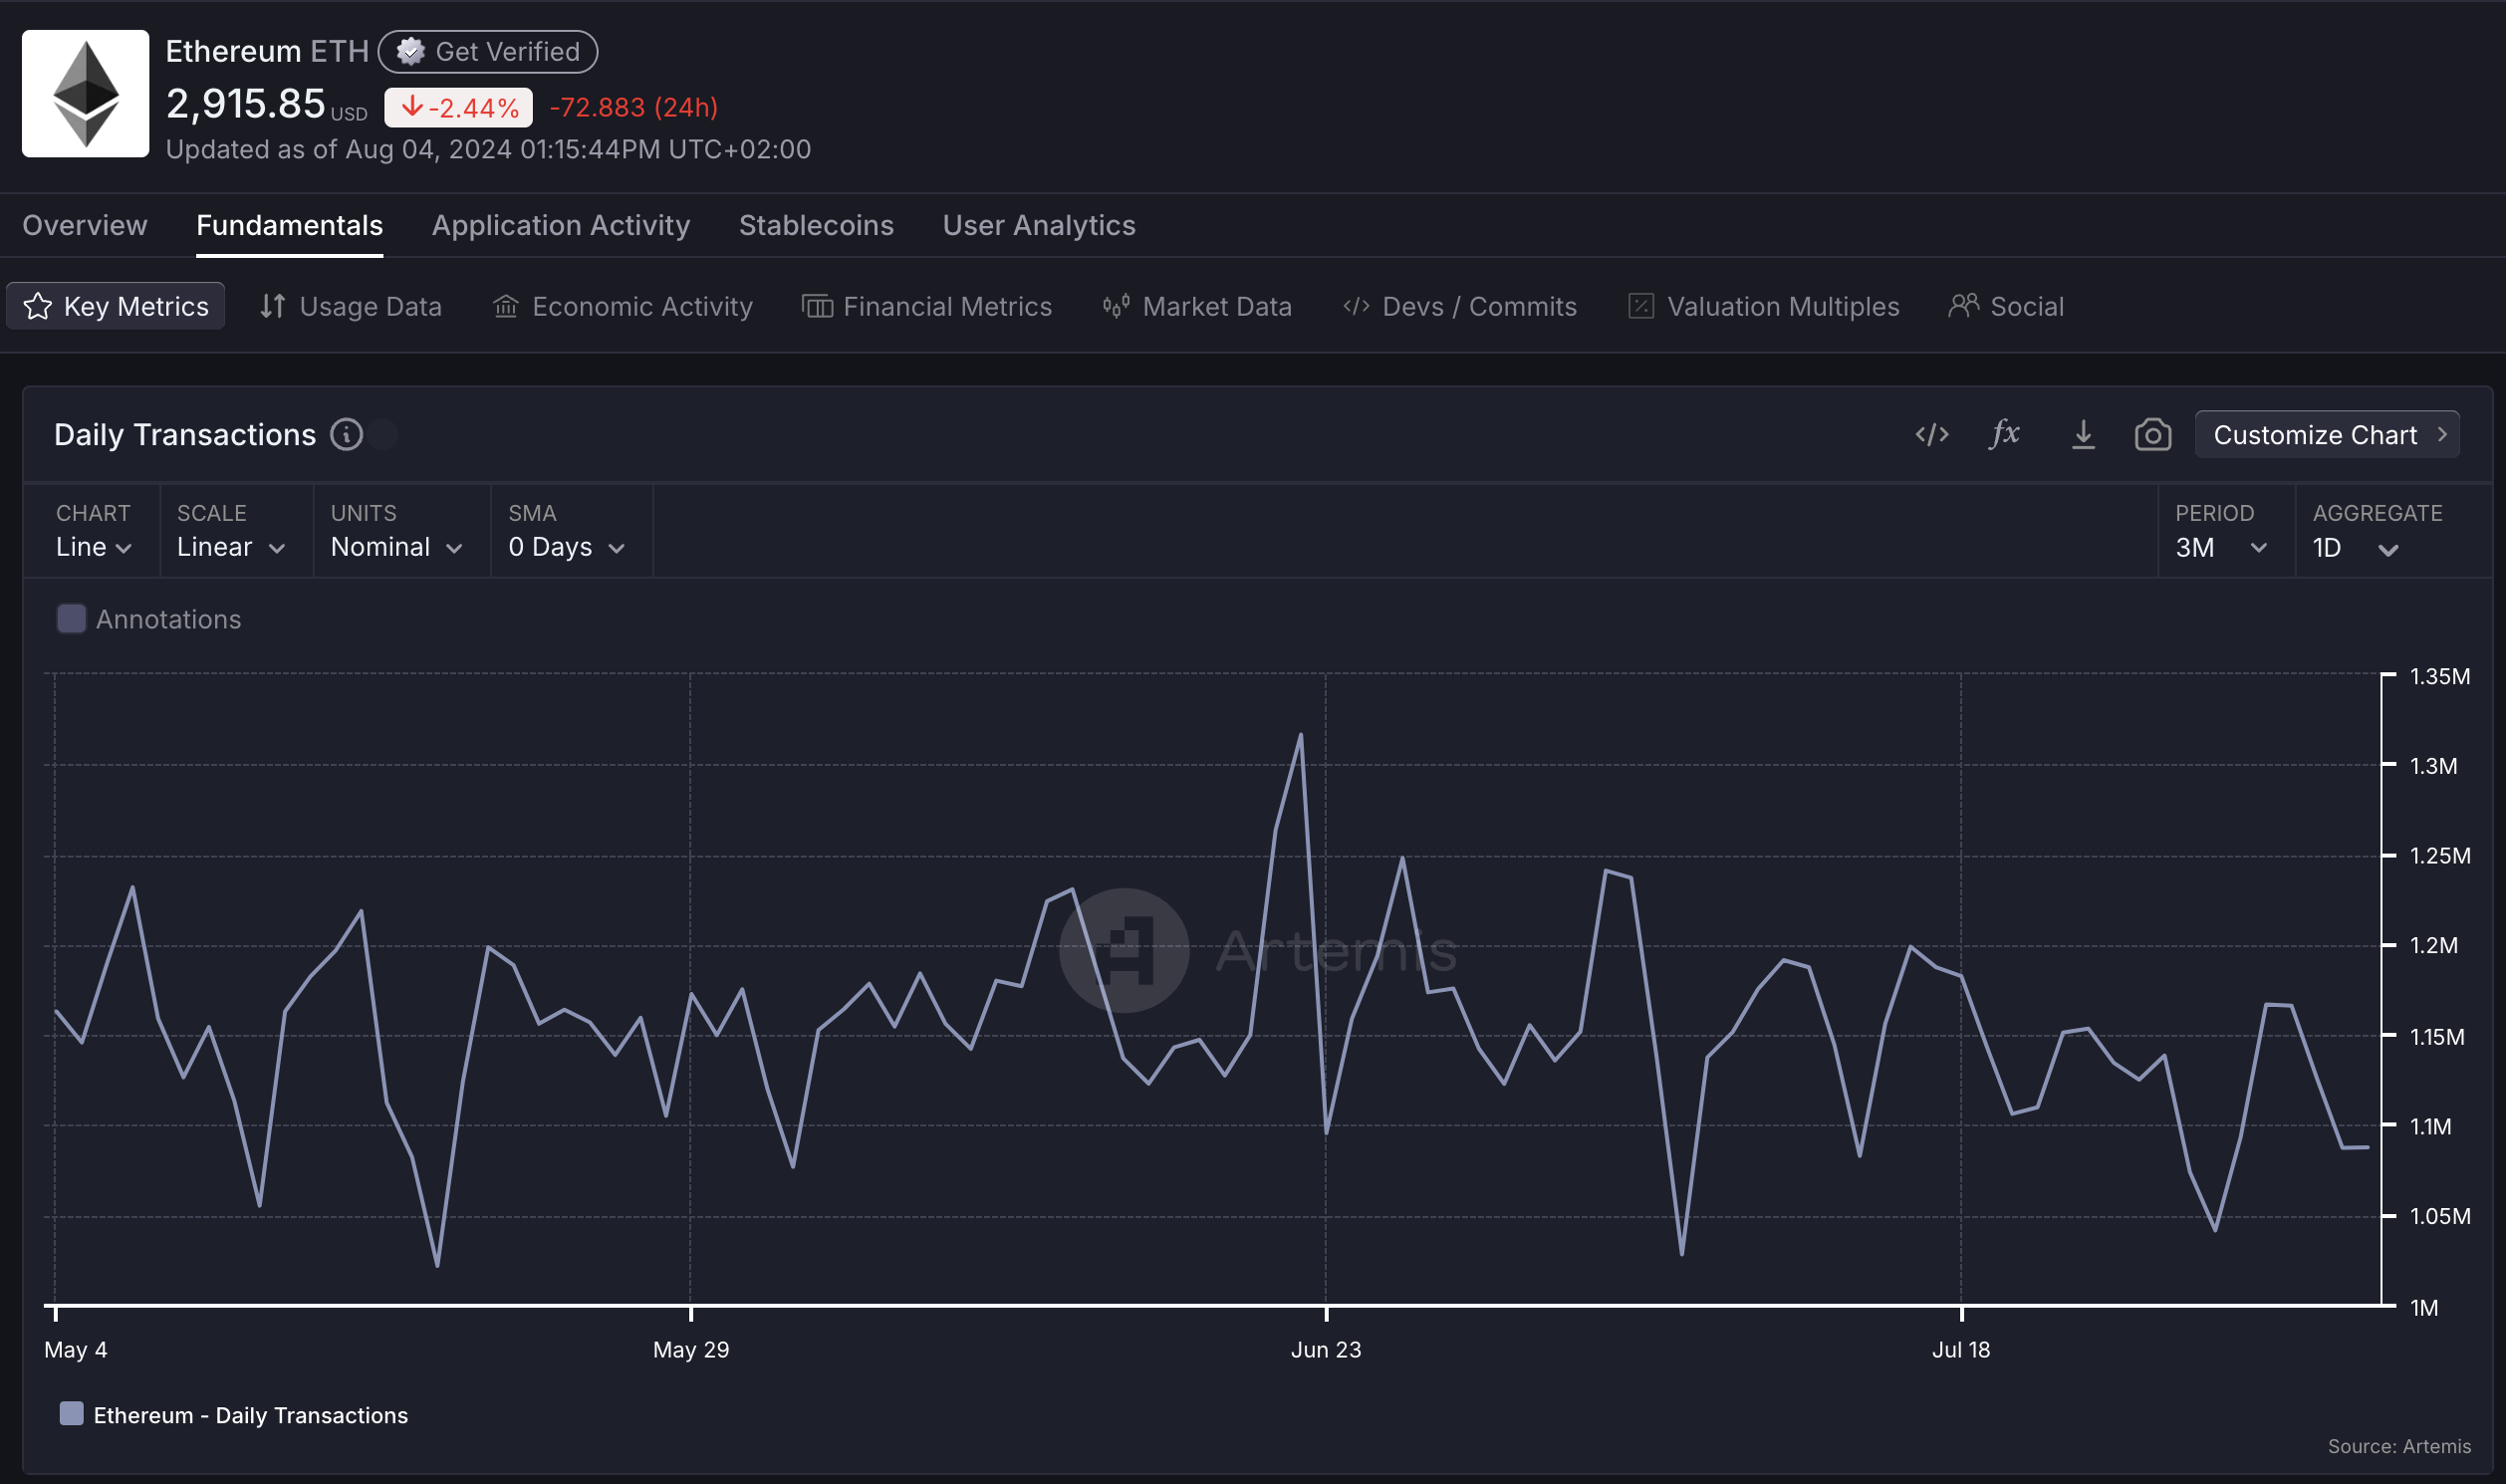Click the Ethereum legend color swatch

coord(71,1414)
